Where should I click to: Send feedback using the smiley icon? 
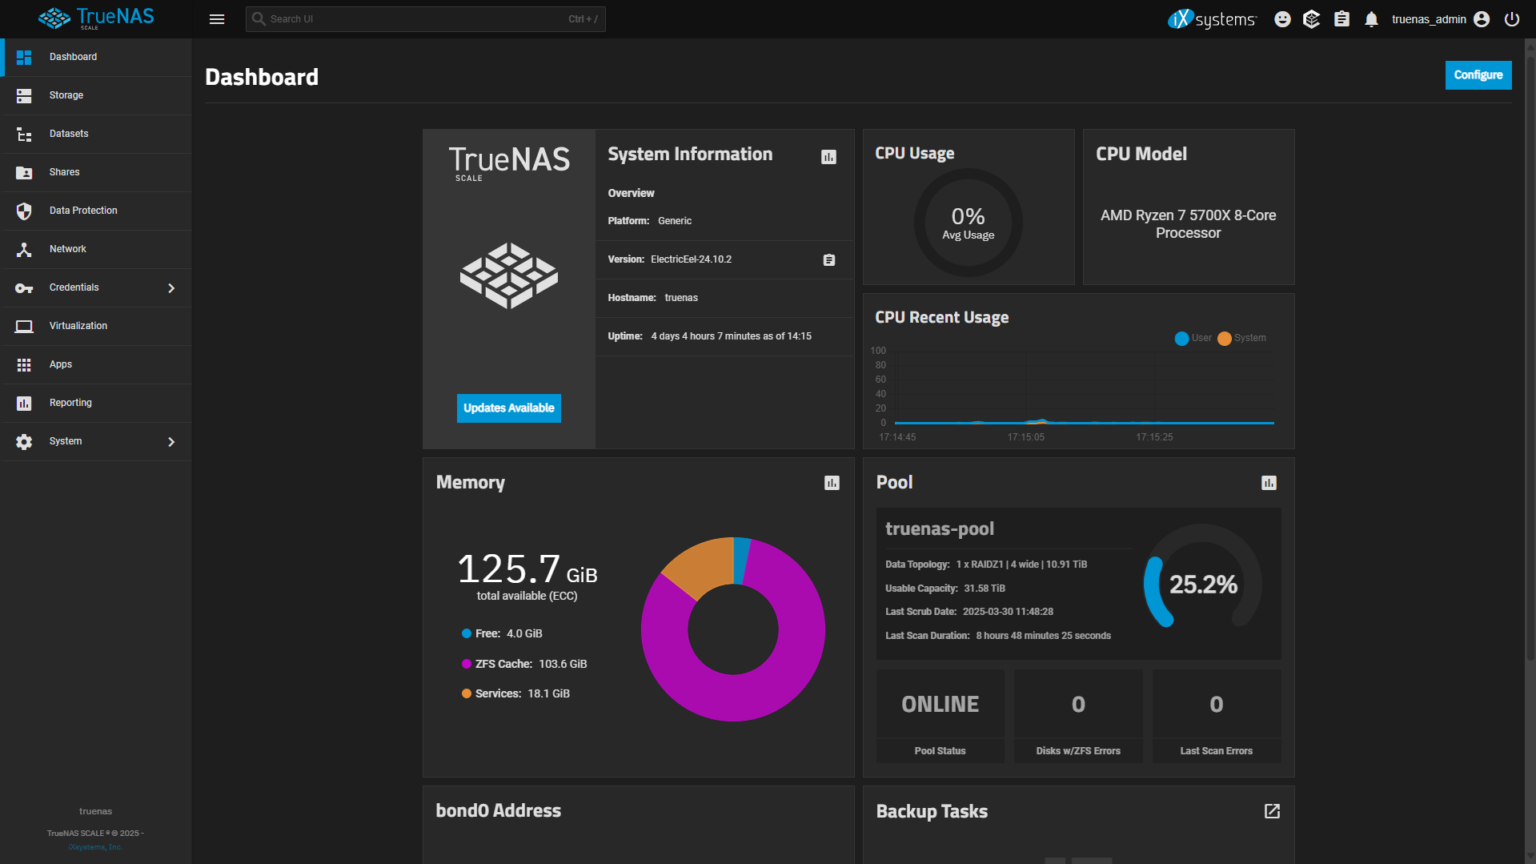click(1282, 18)
